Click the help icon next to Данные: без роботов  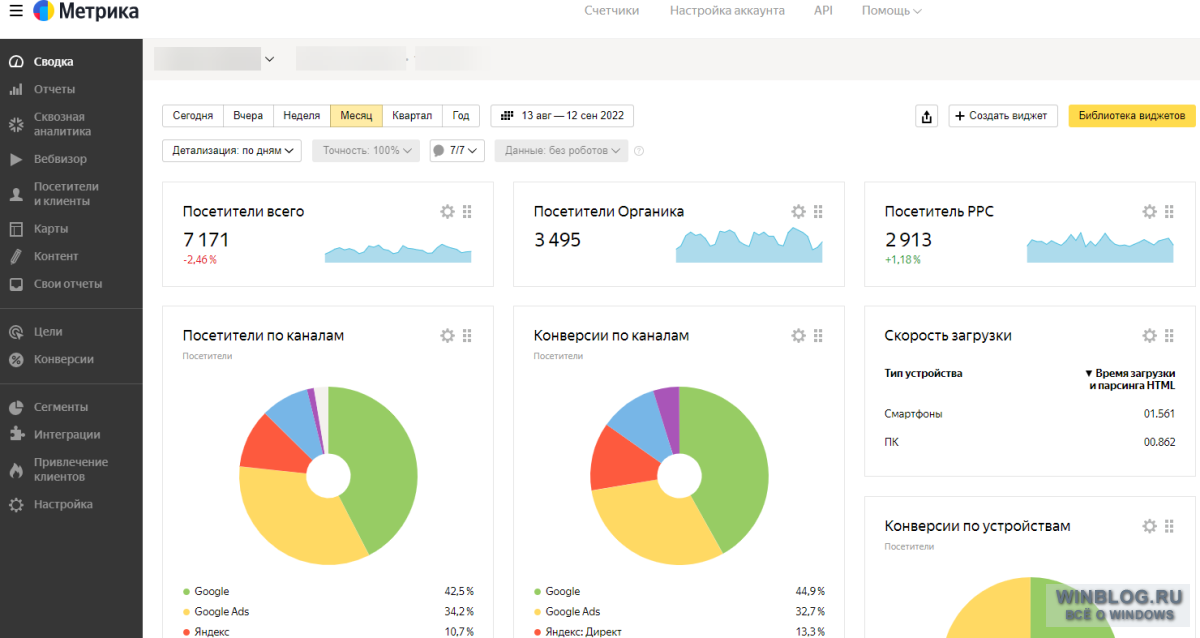[639, 151]
